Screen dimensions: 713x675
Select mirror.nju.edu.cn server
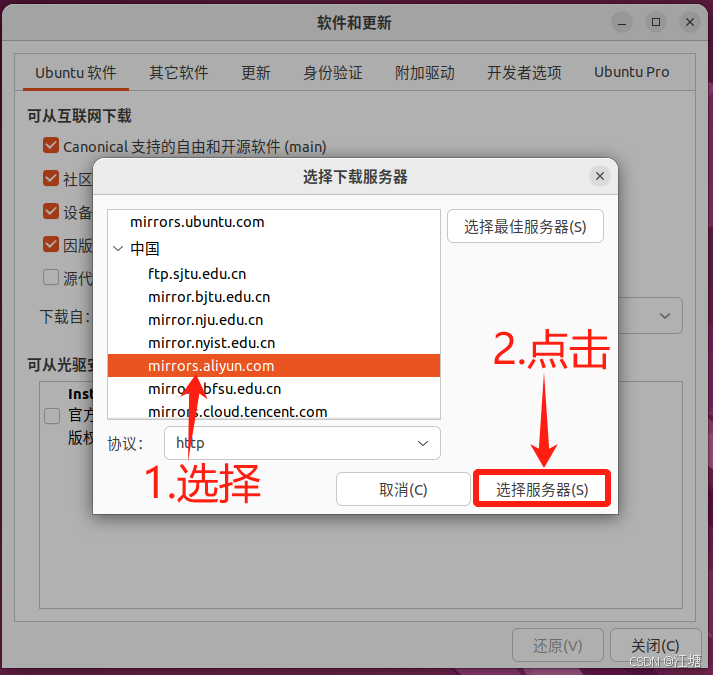click(x=274, y=320)
